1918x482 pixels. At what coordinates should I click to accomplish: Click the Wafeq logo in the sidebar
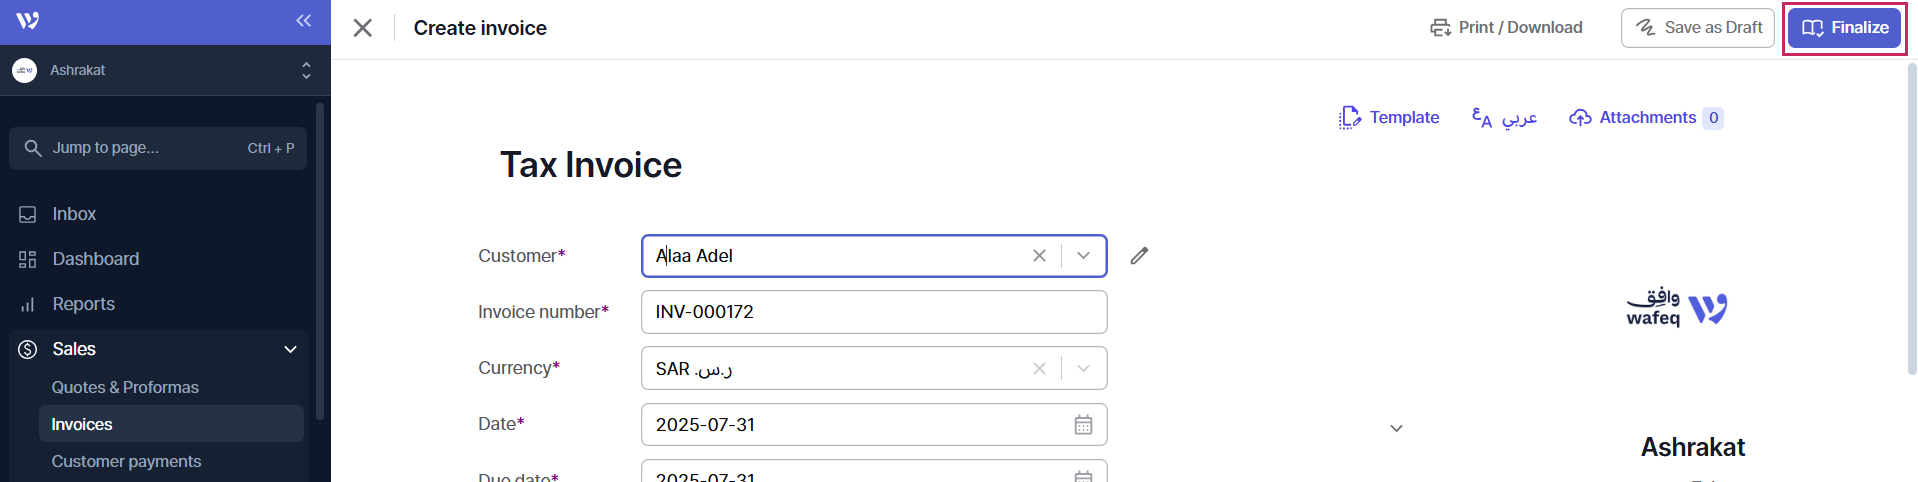[28, 21]
